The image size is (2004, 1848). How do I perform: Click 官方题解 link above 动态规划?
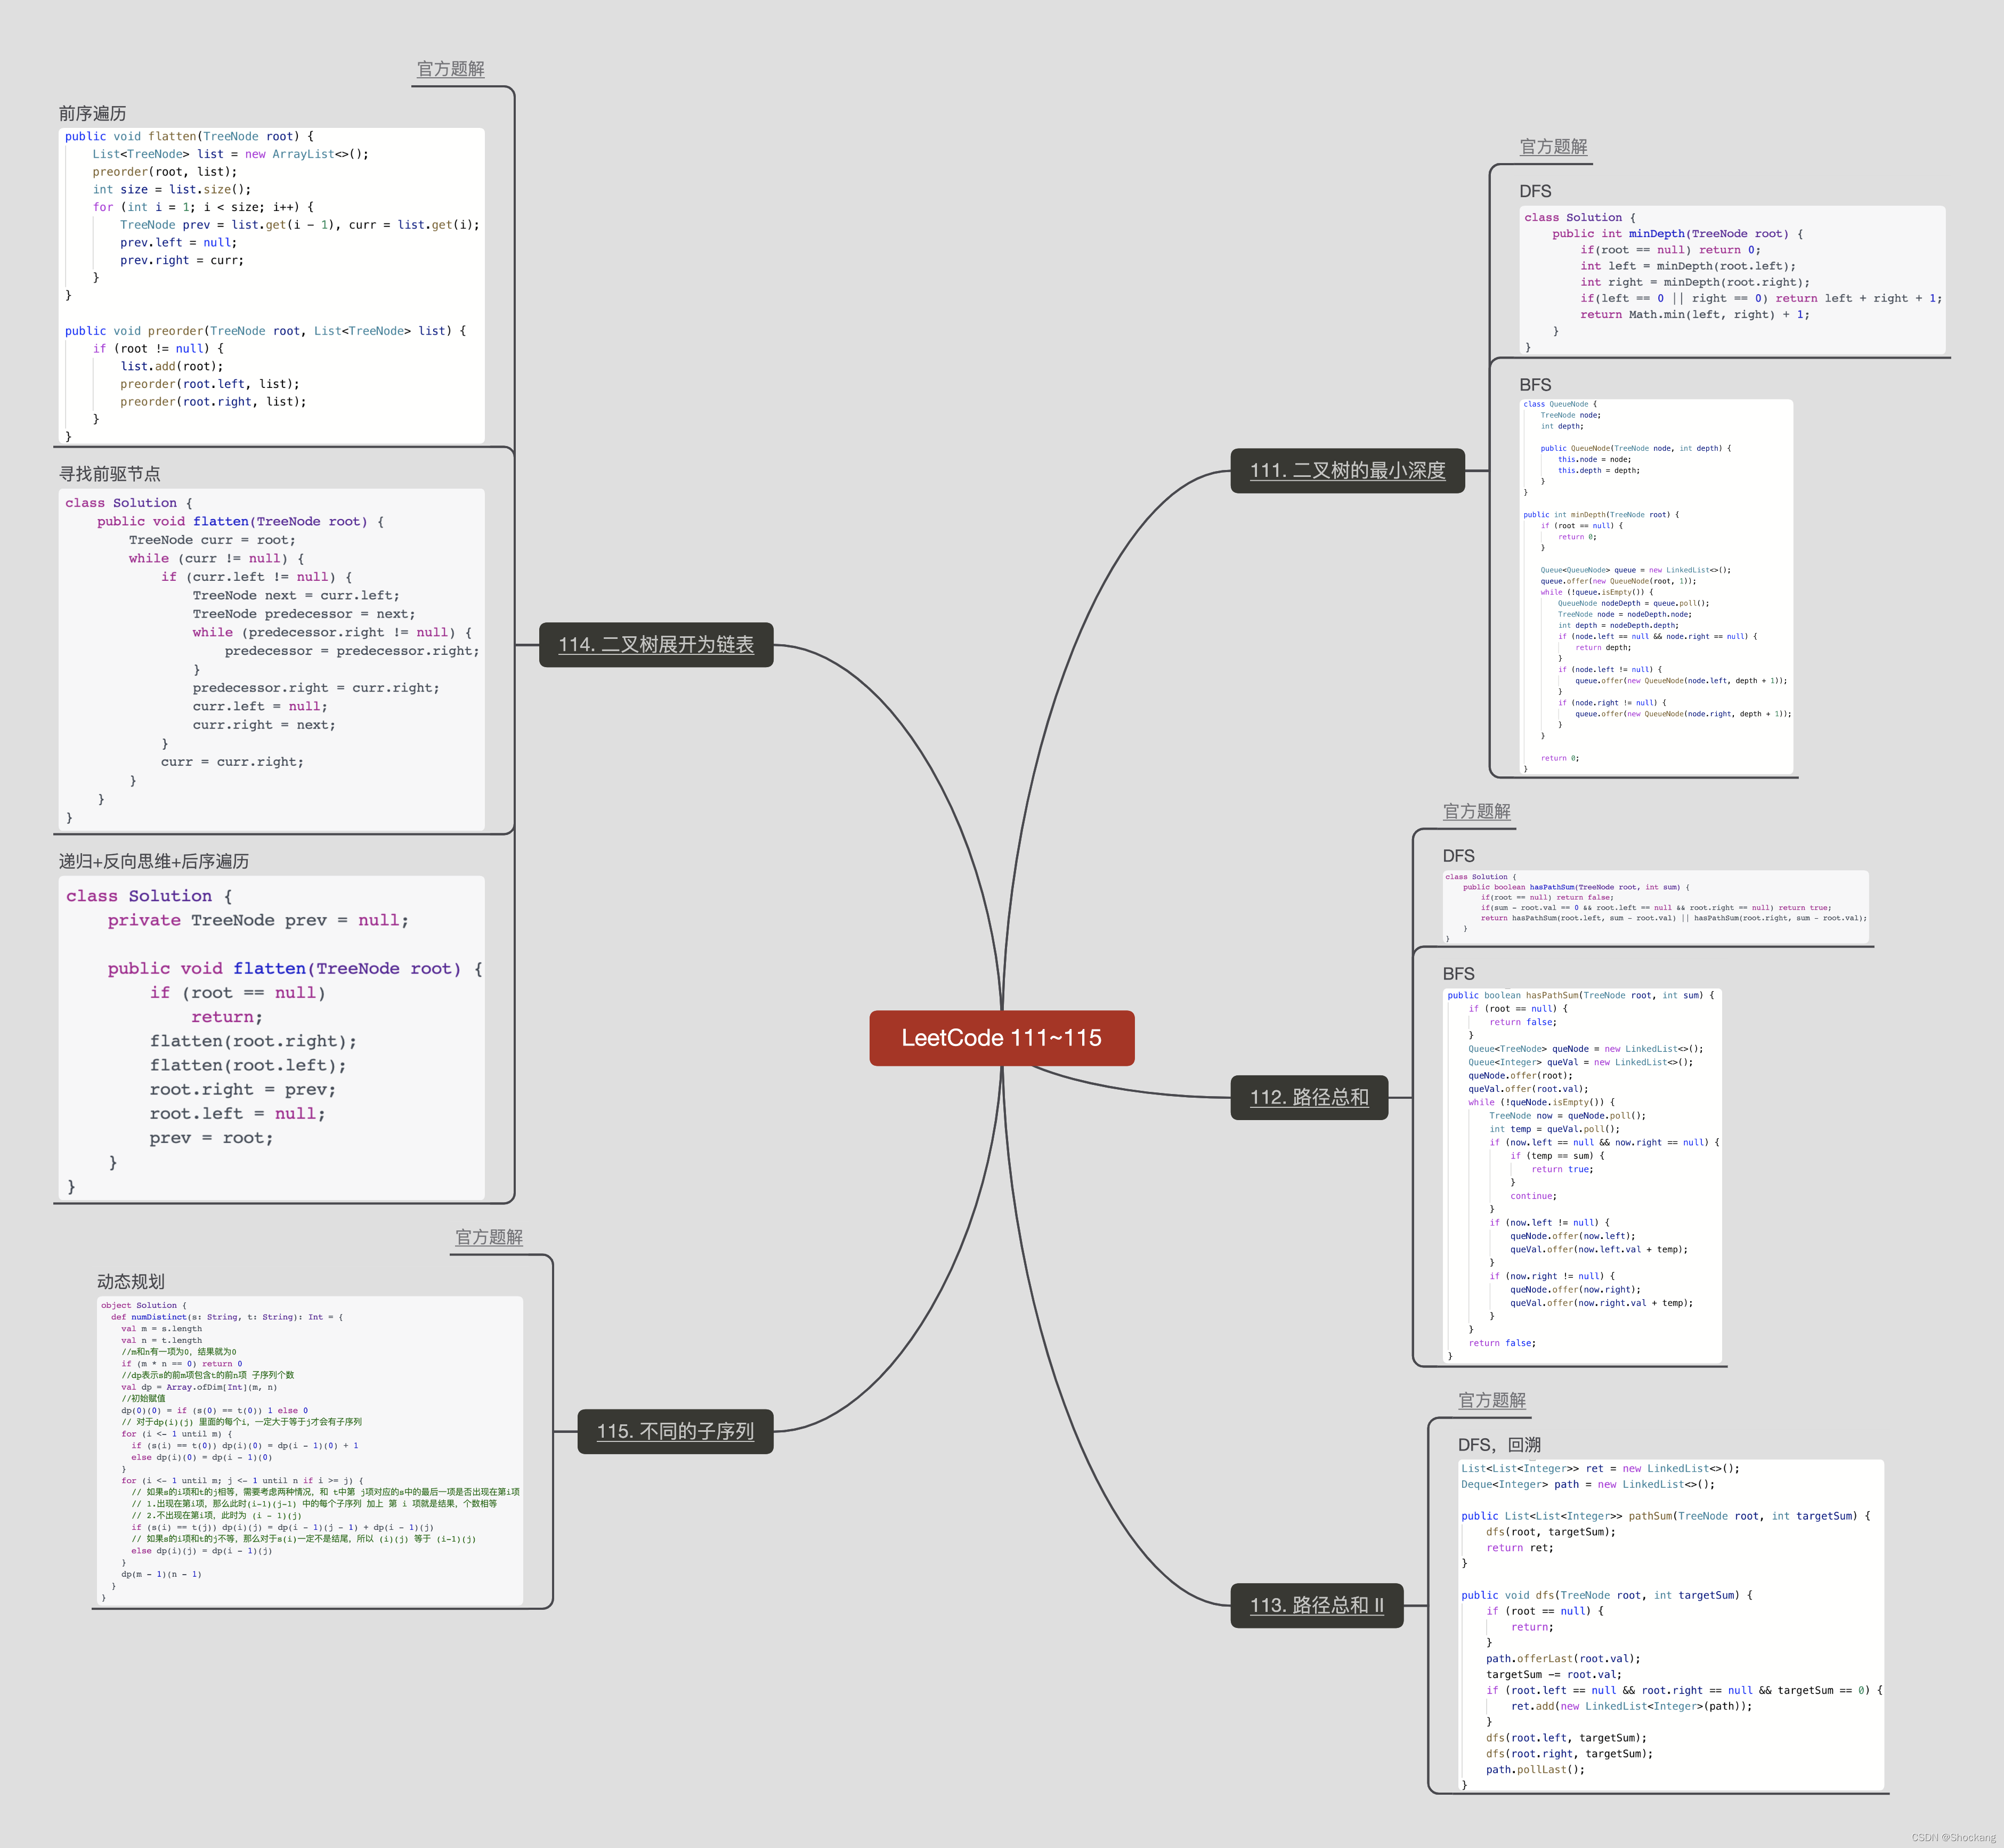tap(489, 1237)
